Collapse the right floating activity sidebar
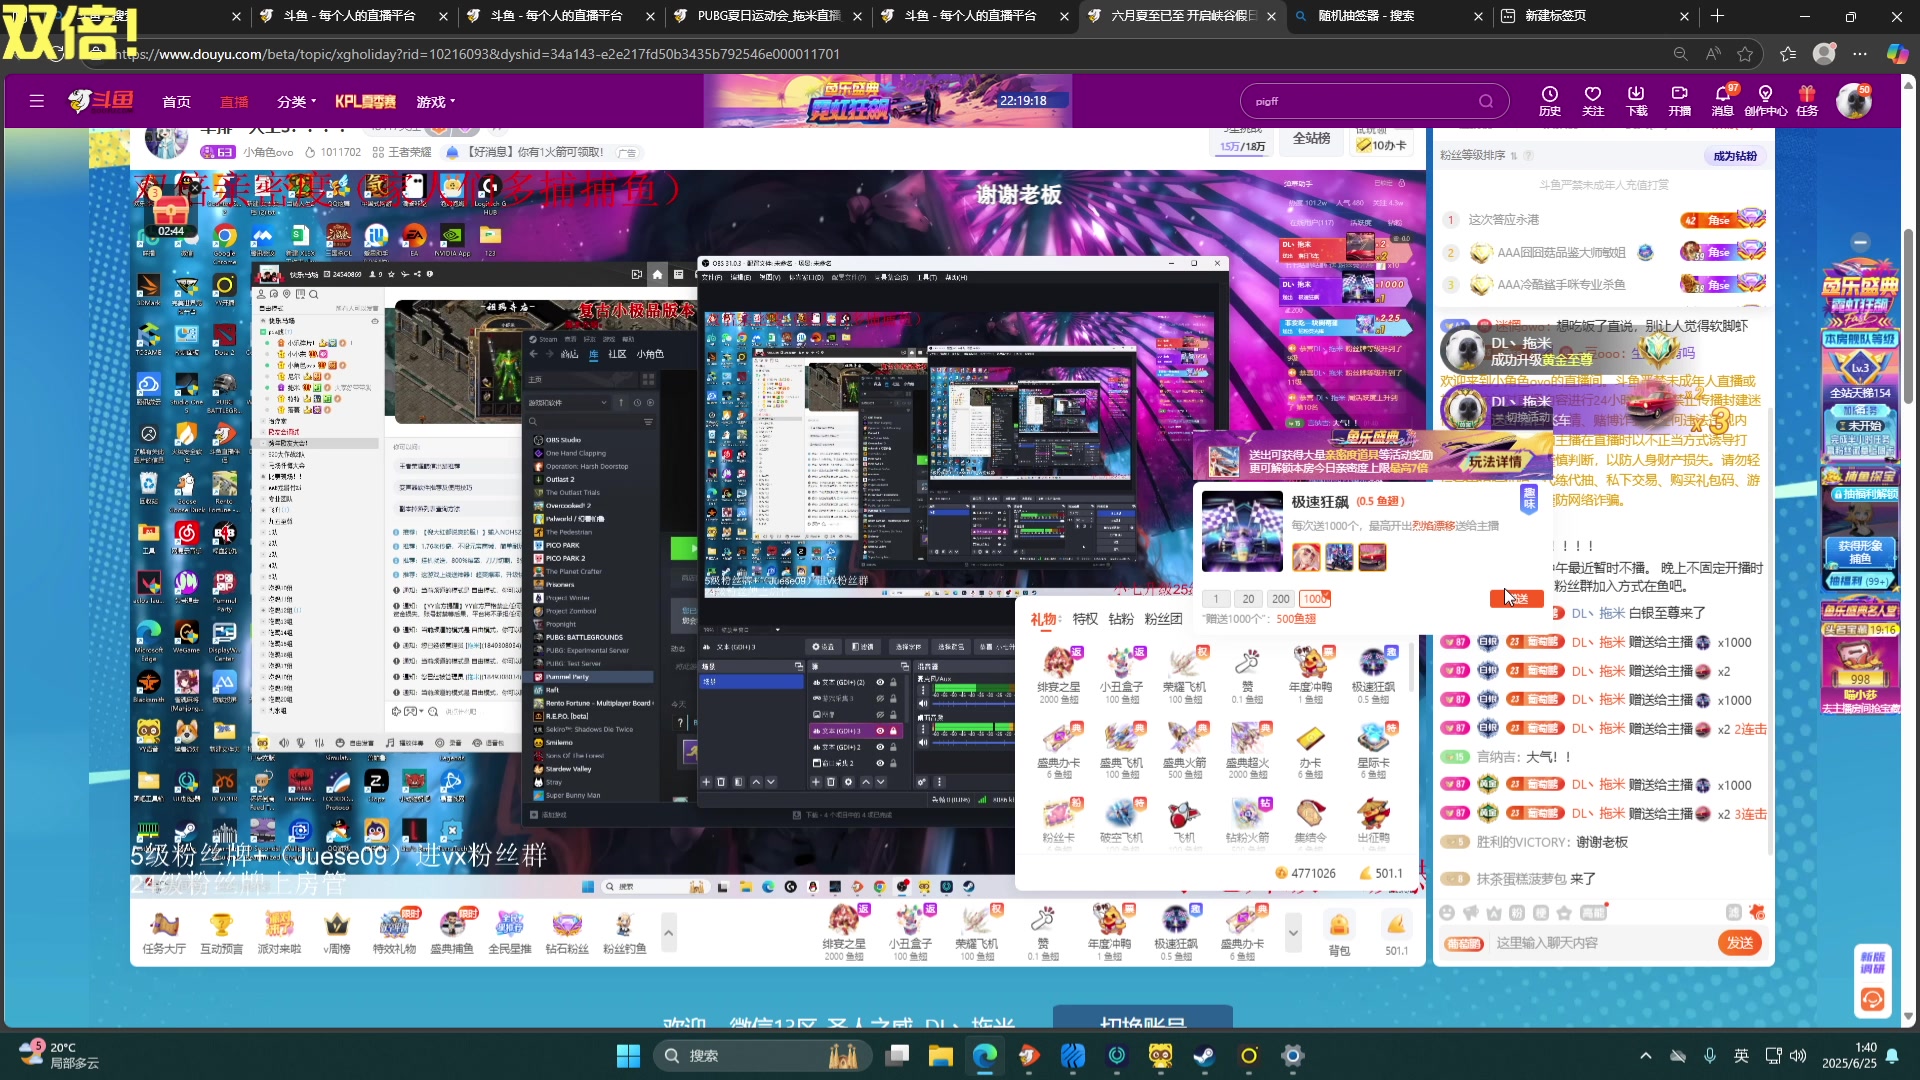 click(x=1860, y=242)
